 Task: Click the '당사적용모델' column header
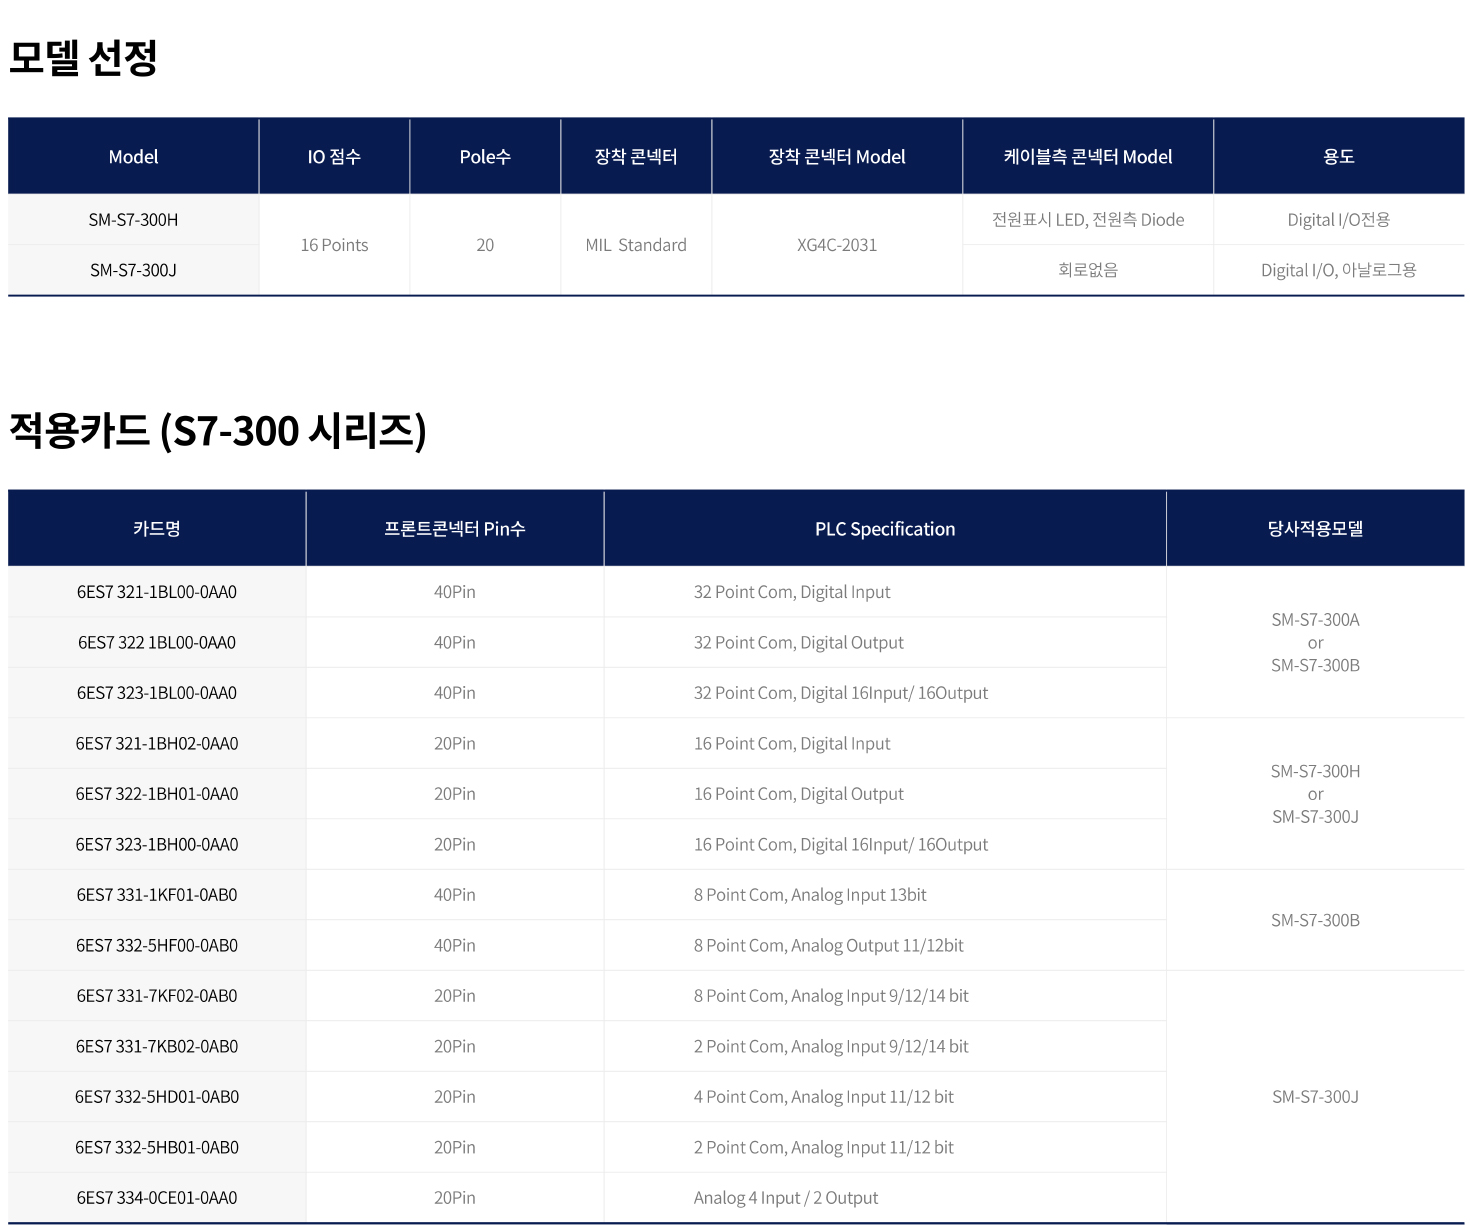1316,529
